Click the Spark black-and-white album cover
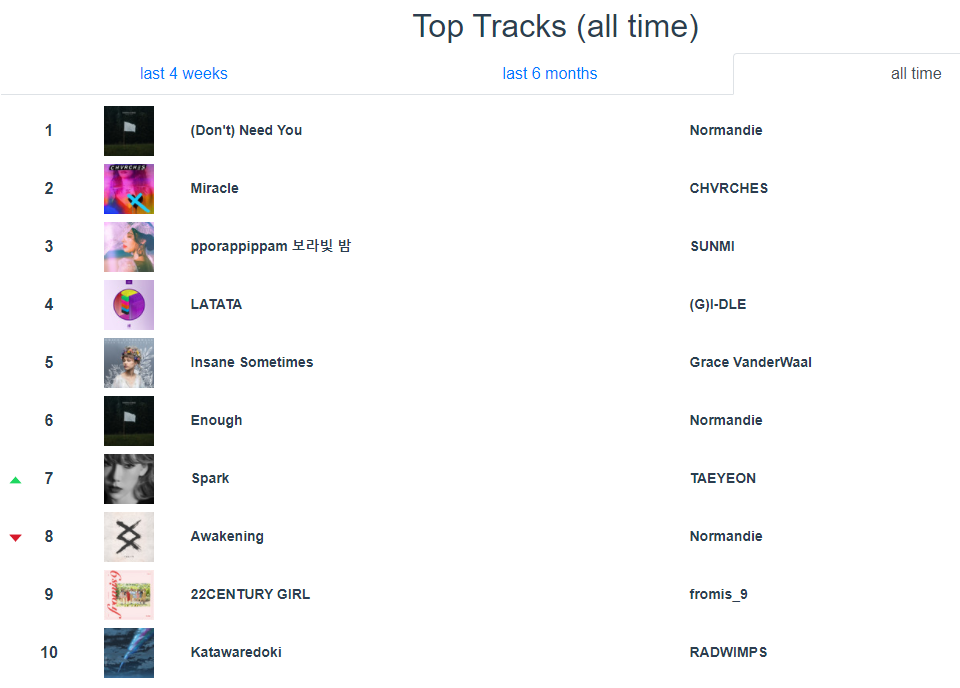This screenshot has height=688, width=960. click(129, 479)
